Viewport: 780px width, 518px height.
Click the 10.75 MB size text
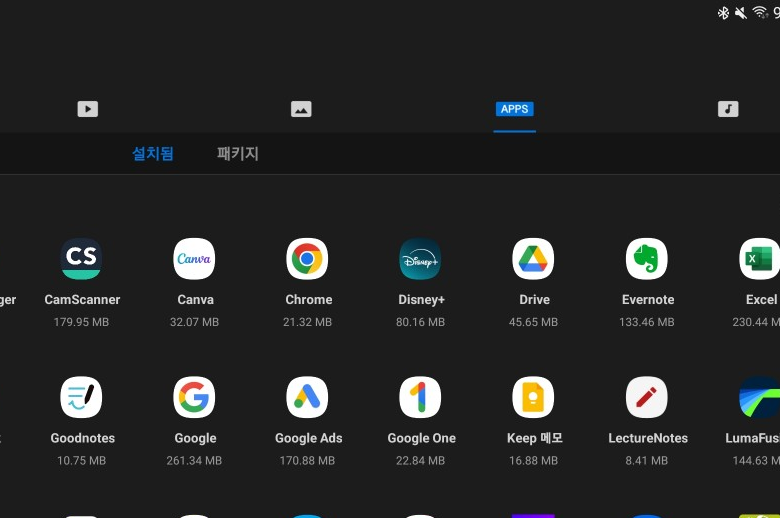point(81,460)
